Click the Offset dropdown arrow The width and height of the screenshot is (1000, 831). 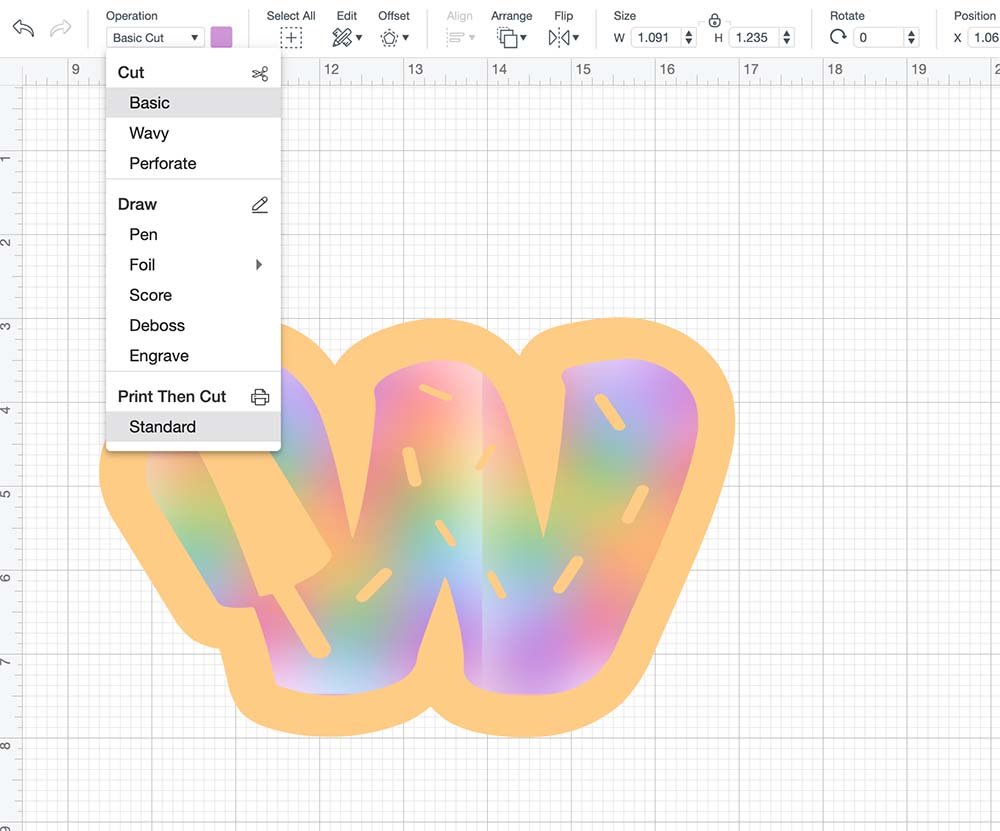tap(406, 38)
